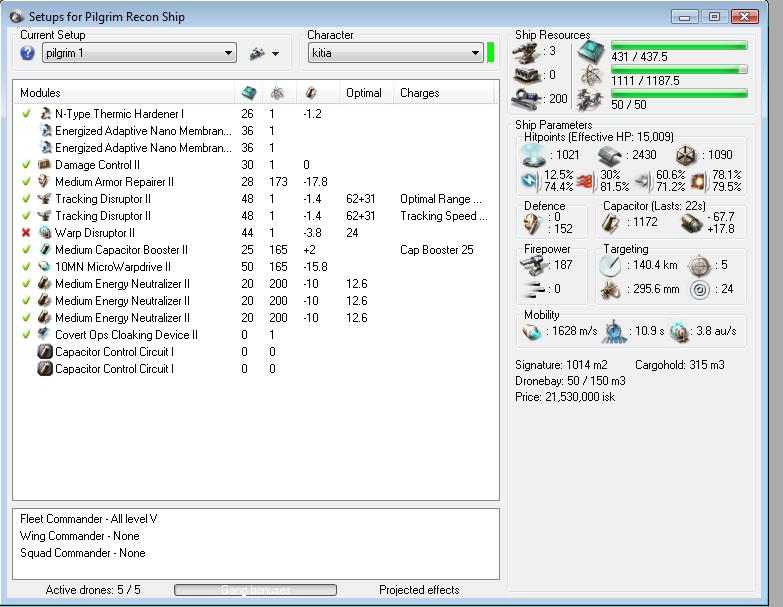Click the sensor strength icon showing 24
Screen dimensions: 783x607
coord(700,290)
